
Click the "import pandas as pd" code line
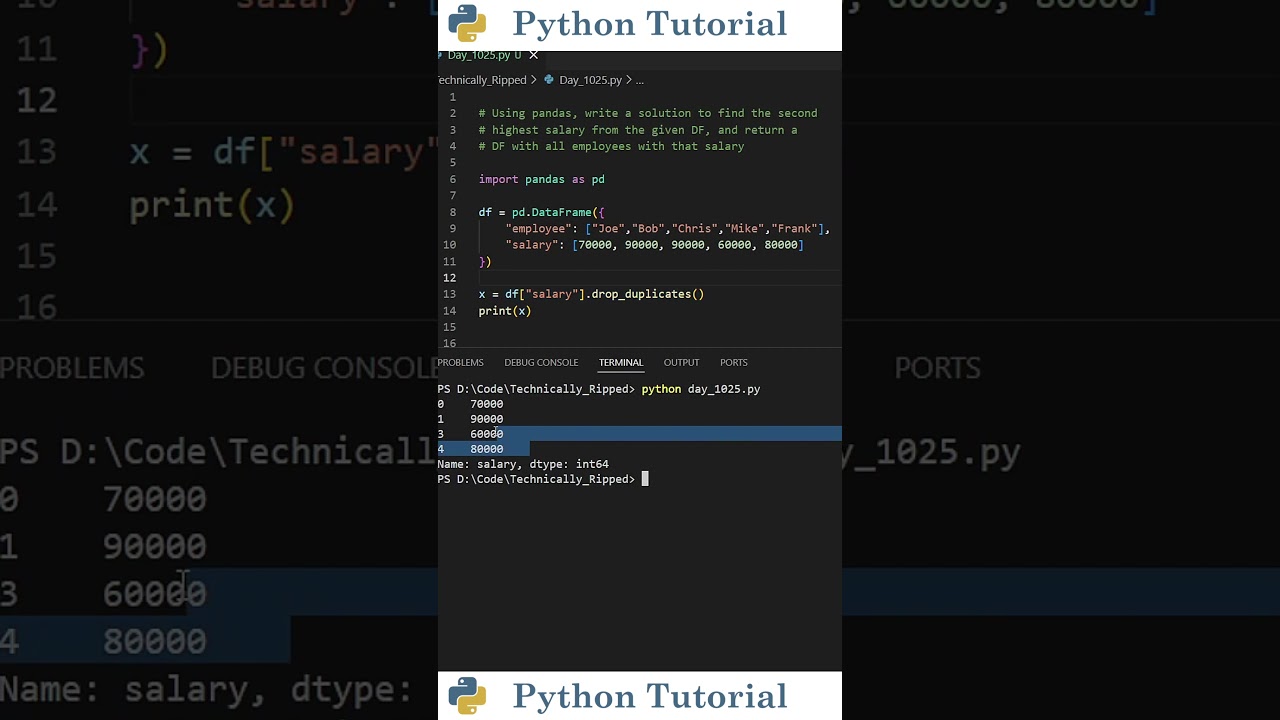[541, 179]
